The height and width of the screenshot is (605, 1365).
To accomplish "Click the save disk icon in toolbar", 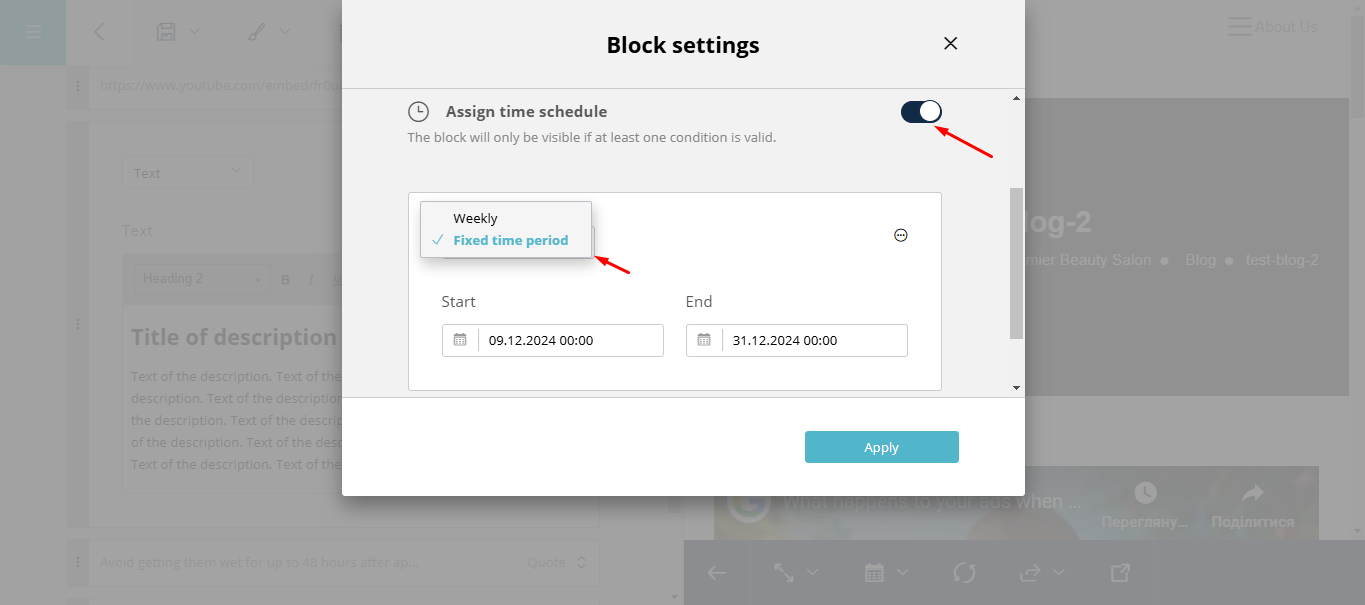I will point(166,32).
